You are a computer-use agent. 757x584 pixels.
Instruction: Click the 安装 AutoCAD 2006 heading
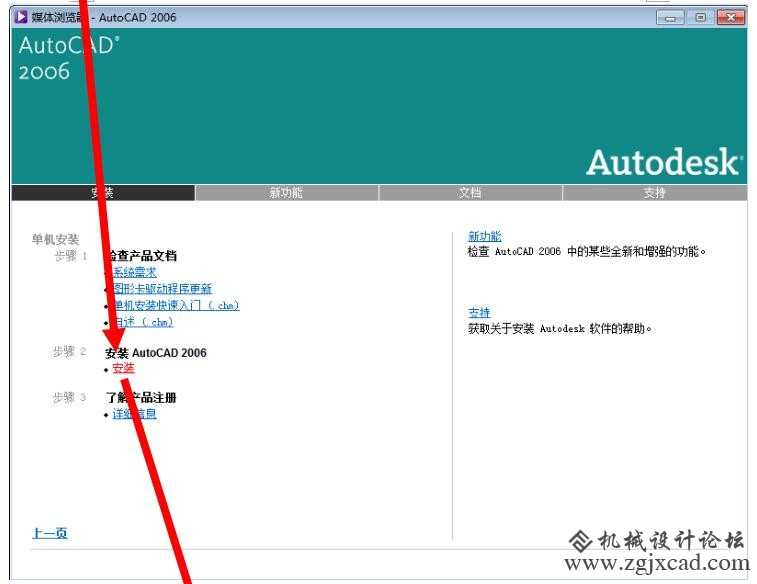tap(155, 353)
